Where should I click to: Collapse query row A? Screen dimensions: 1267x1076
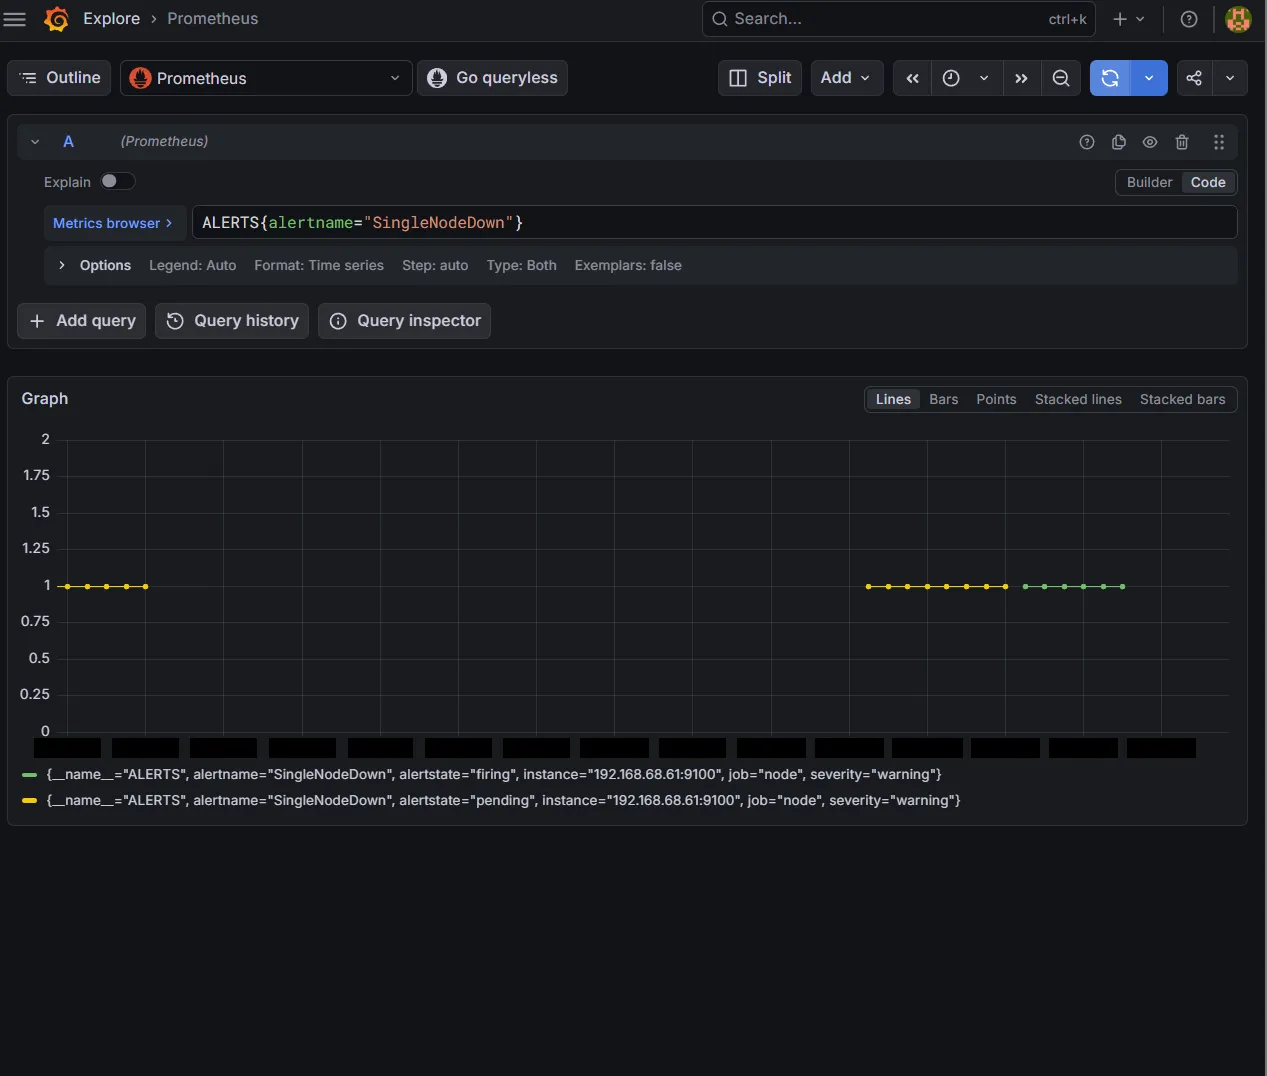pyautogui.click(x=35, y=142)
